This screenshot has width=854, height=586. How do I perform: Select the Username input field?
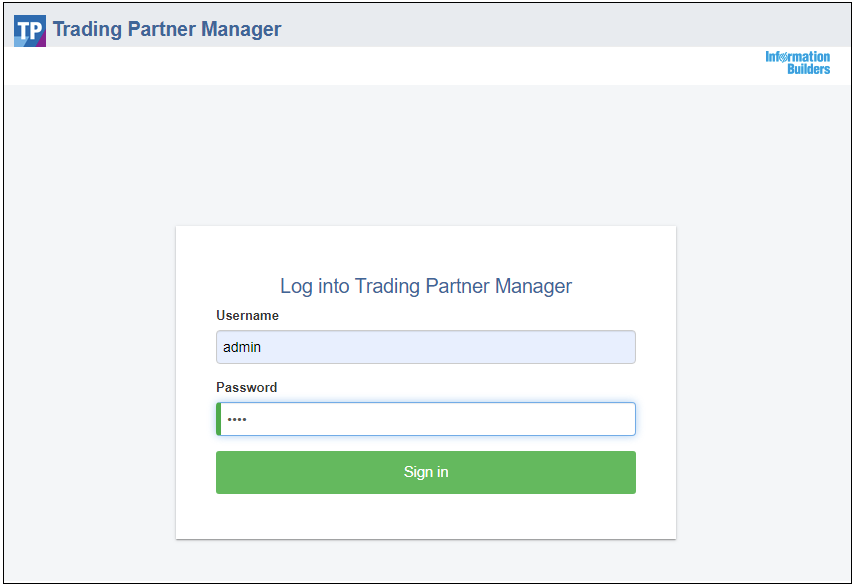click(x=426, y=347)
